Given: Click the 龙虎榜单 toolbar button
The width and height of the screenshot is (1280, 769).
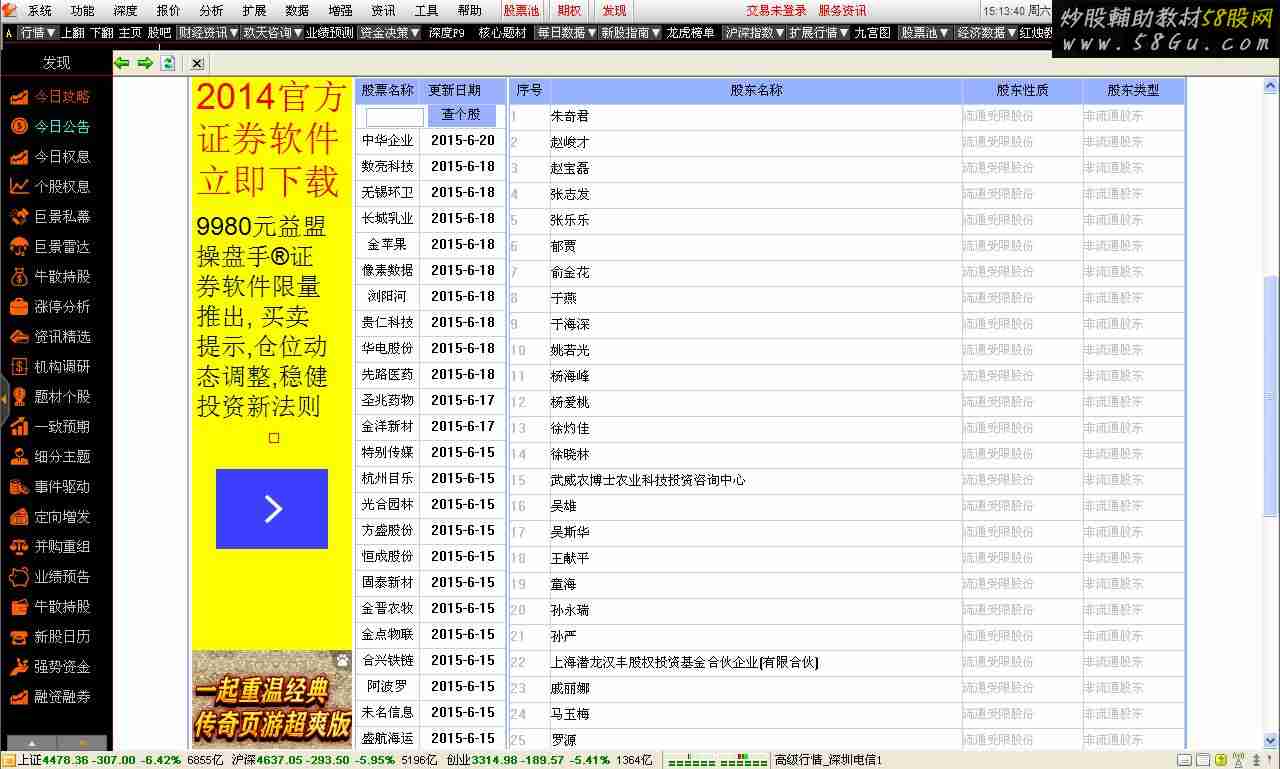Looking at the screenshot, I should (691, 33).
